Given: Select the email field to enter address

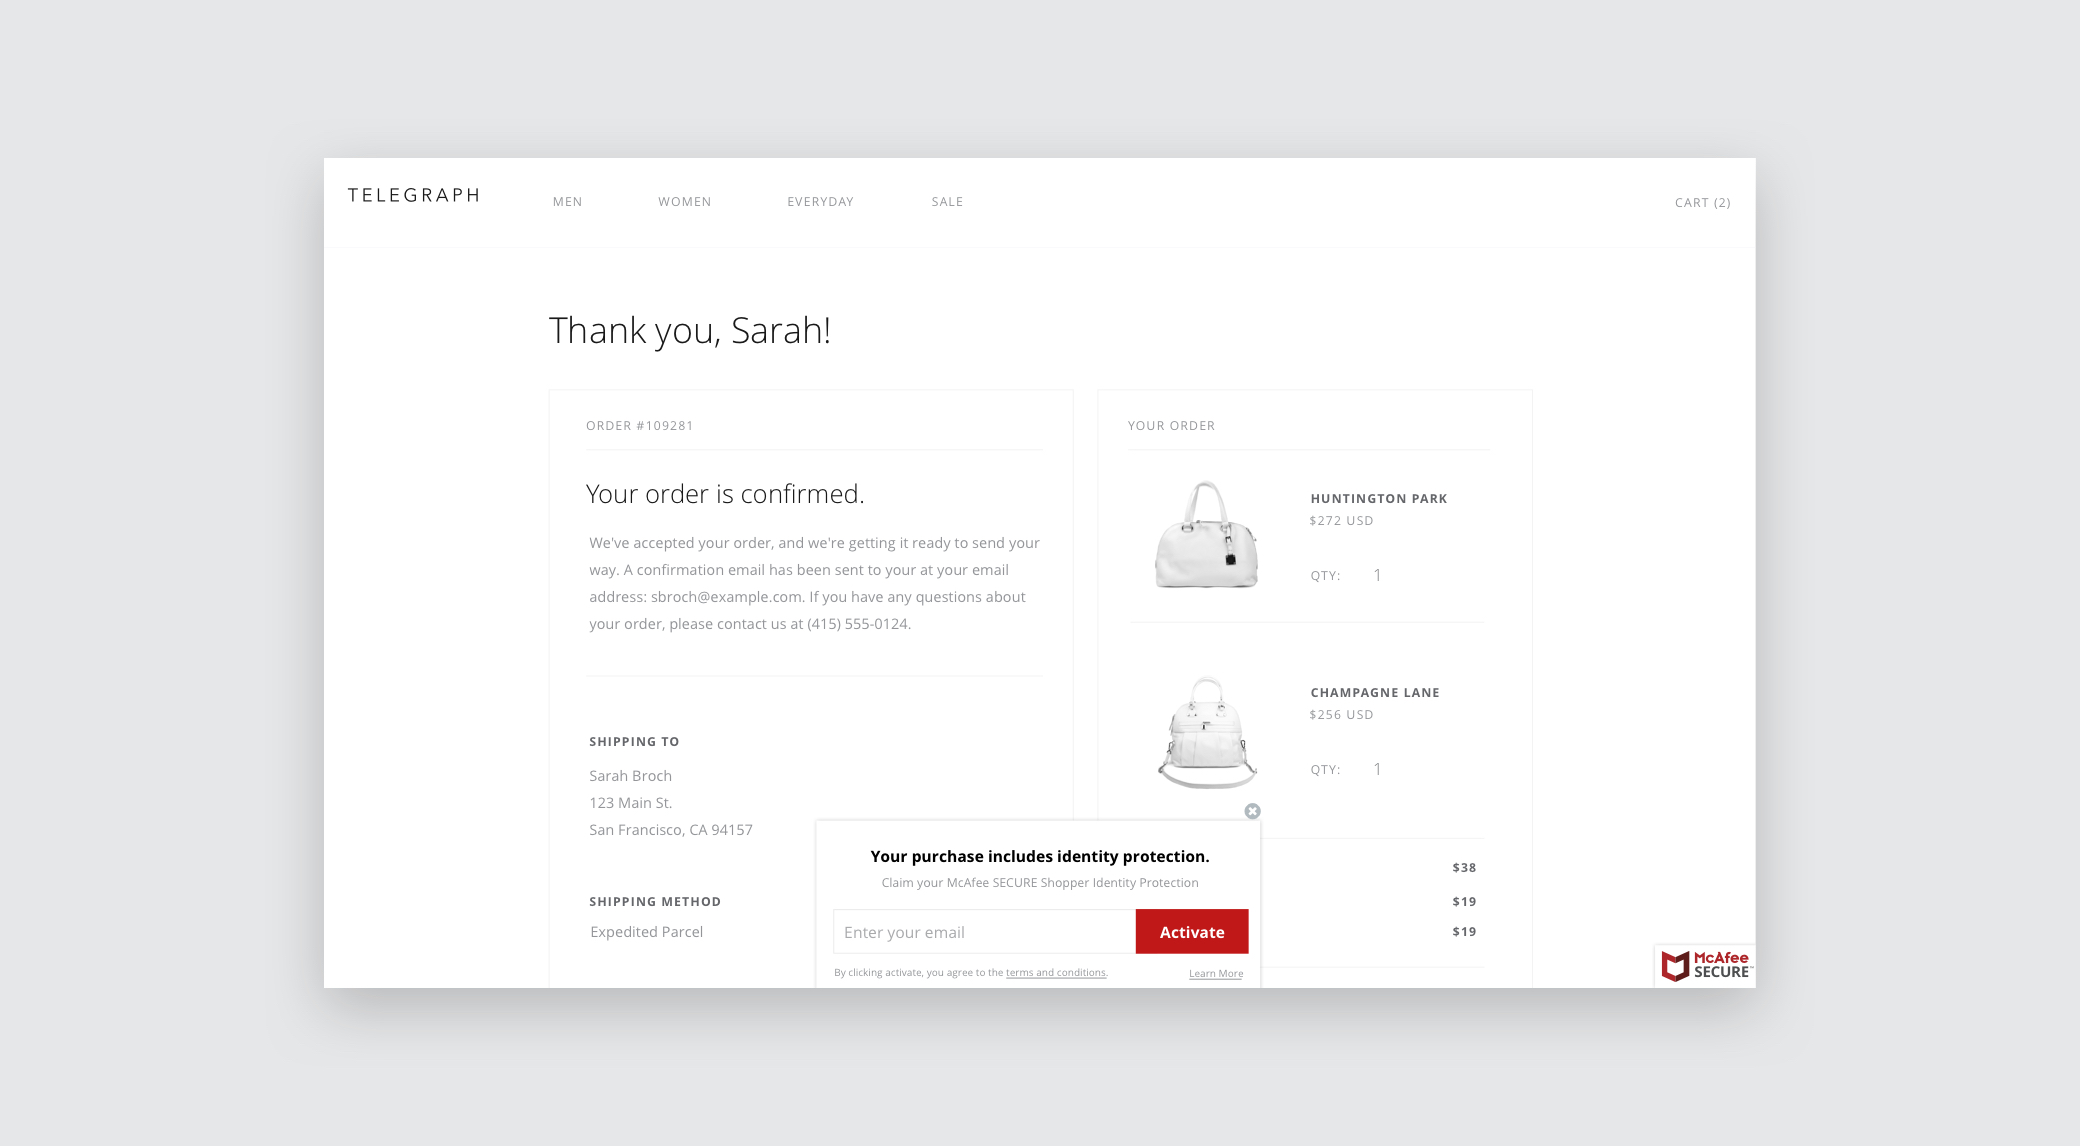Looking at the screenshot, I should click(x=984, y=931).
